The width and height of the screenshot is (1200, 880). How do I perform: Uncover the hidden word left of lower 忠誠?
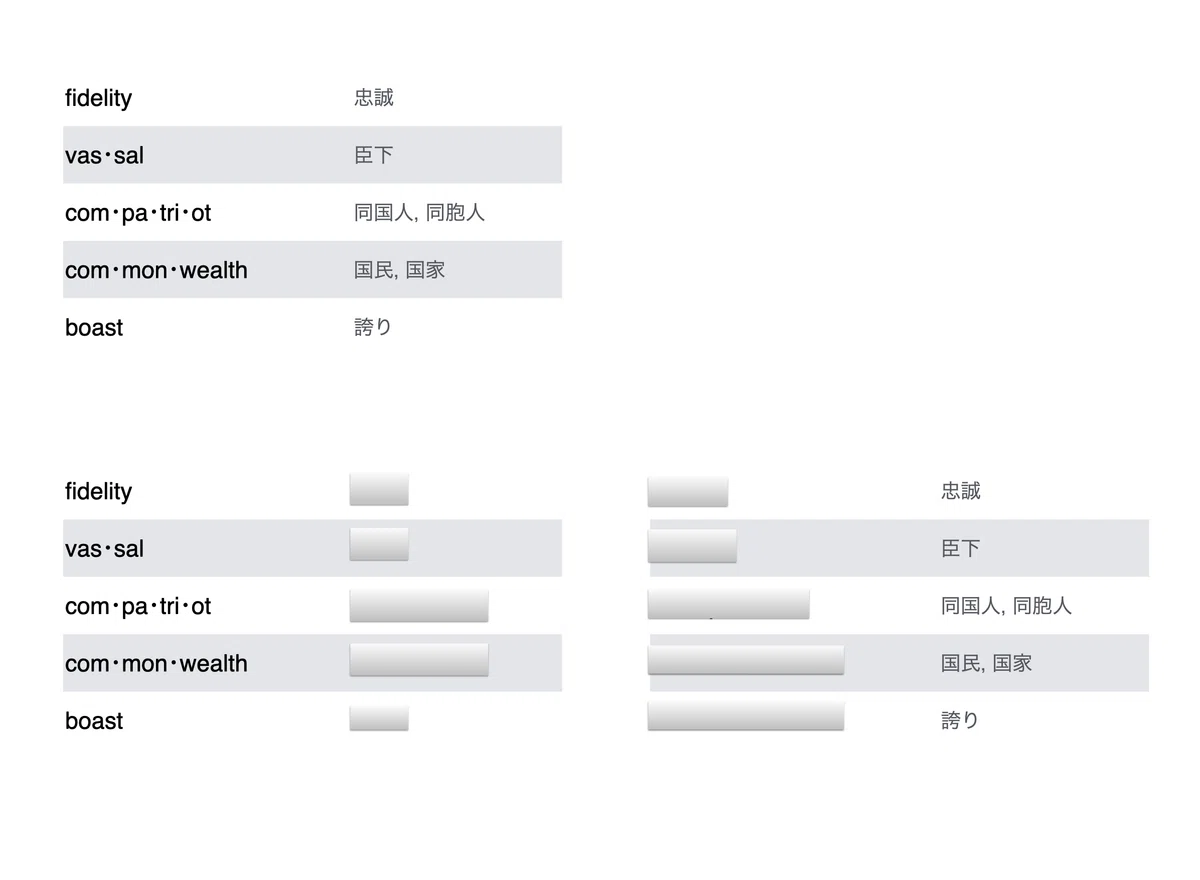pos(688,492)
